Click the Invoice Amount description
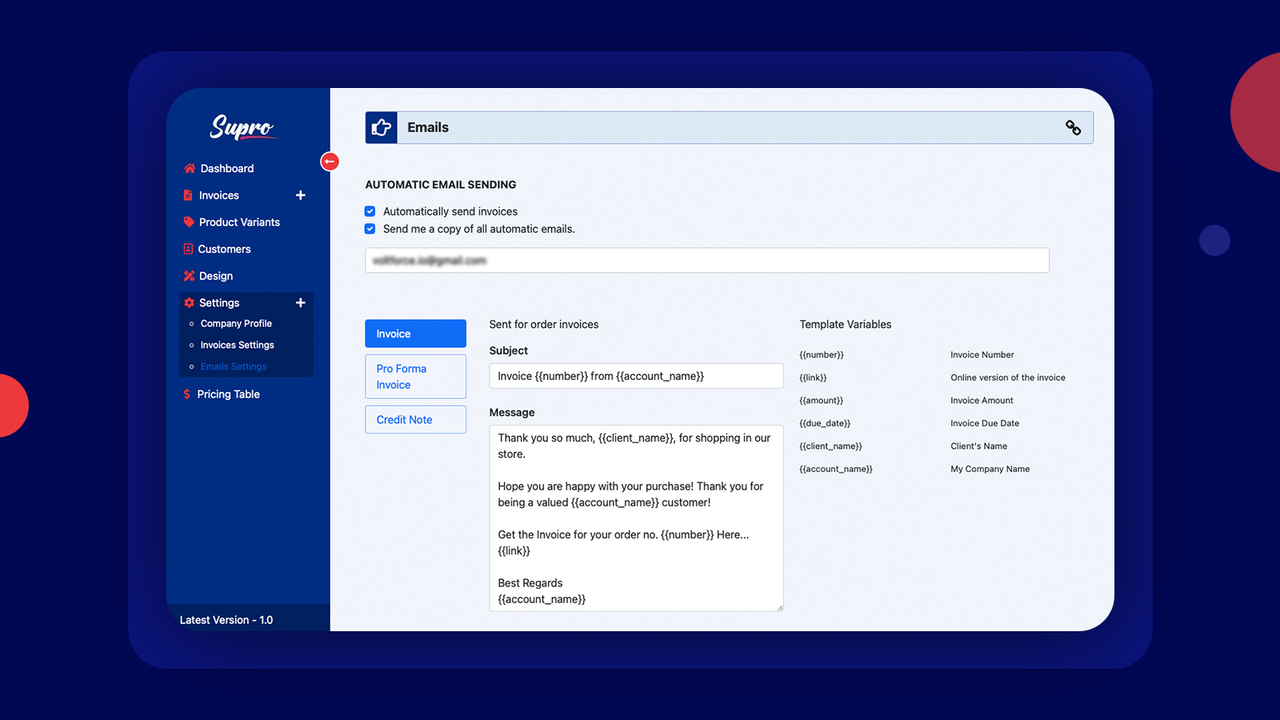1280x720 pixels. point(982,401)
